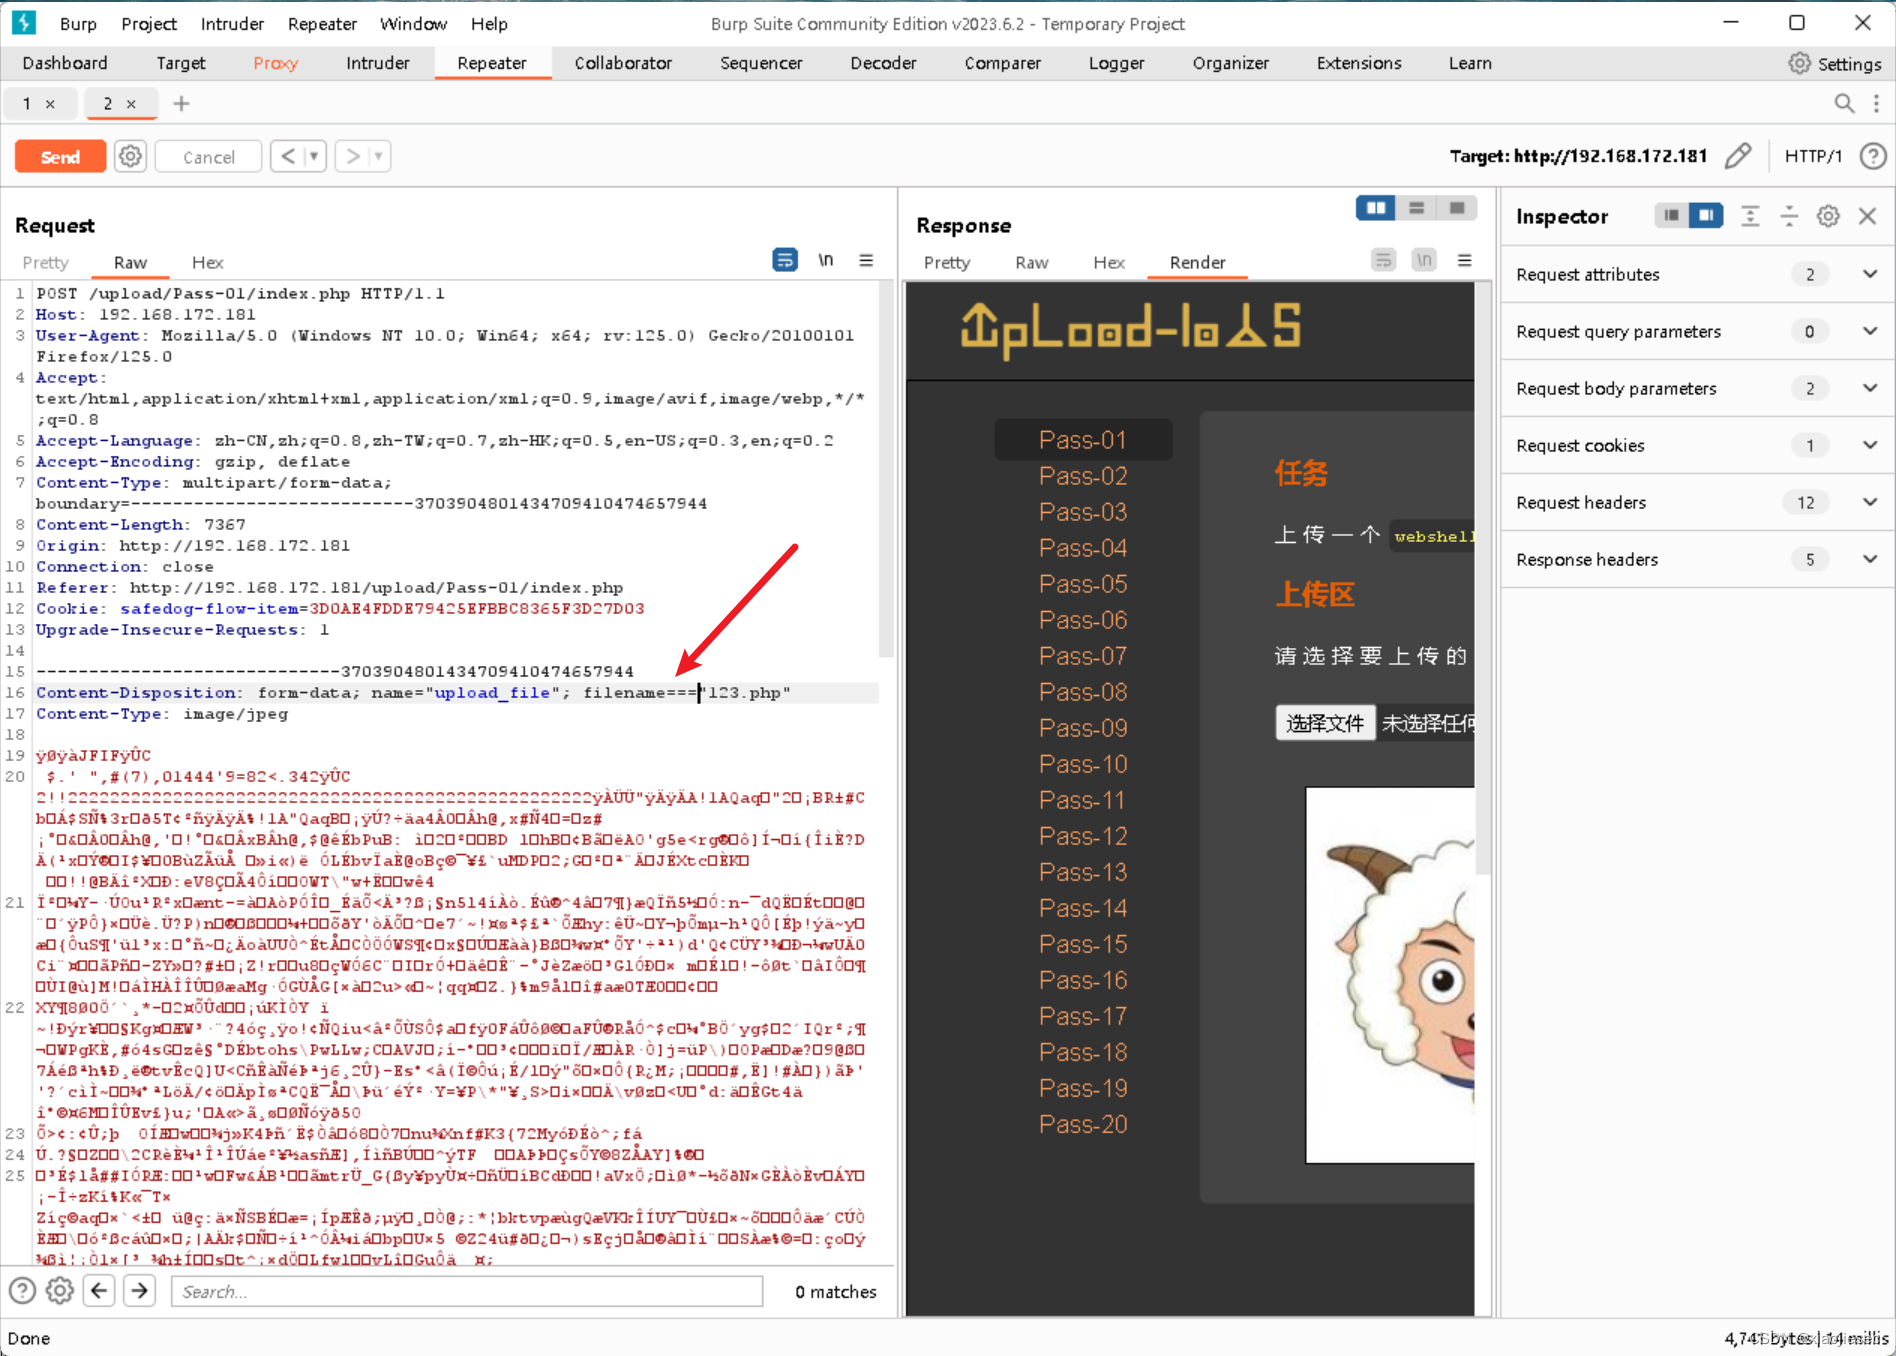Click the Burp Suite logo icon
The width and height of the screenshot is (1896, 1356).
[x=23, y=22]
